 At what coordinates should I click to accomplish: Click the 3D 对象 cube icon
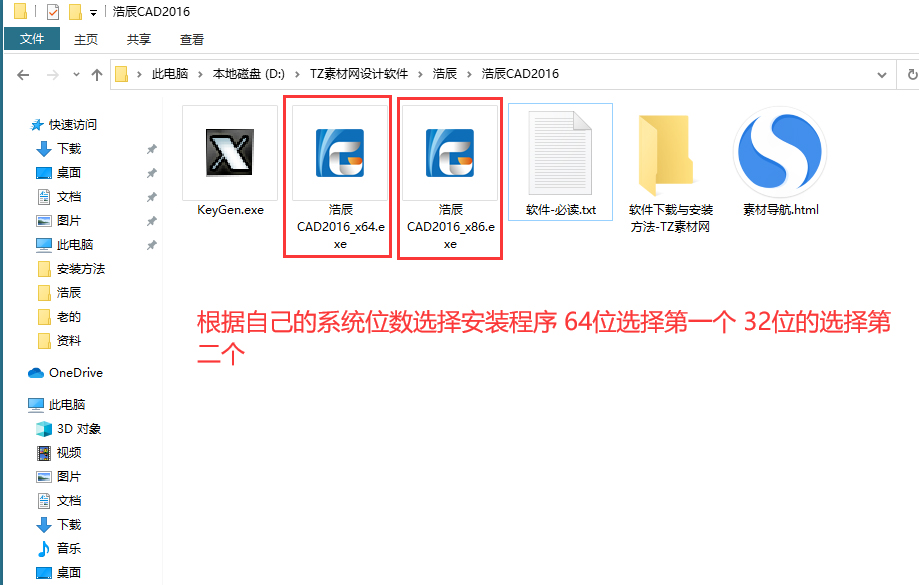tap(44, 429)
